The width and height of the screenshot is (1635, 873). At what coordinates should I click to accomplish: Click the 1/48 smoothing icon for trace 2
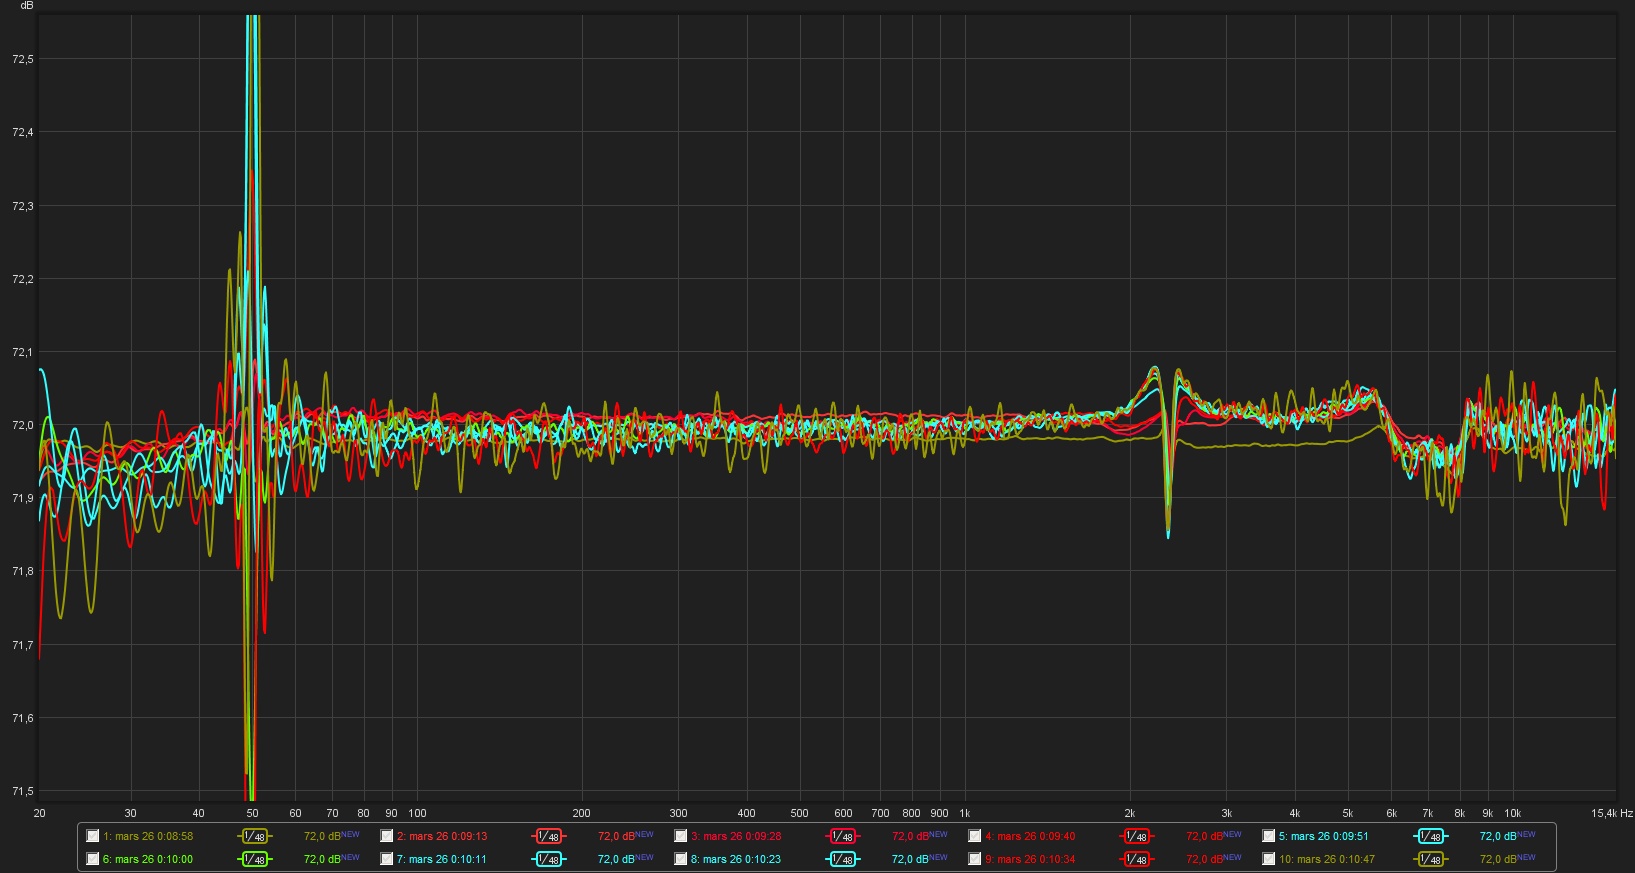click(548, 836)
